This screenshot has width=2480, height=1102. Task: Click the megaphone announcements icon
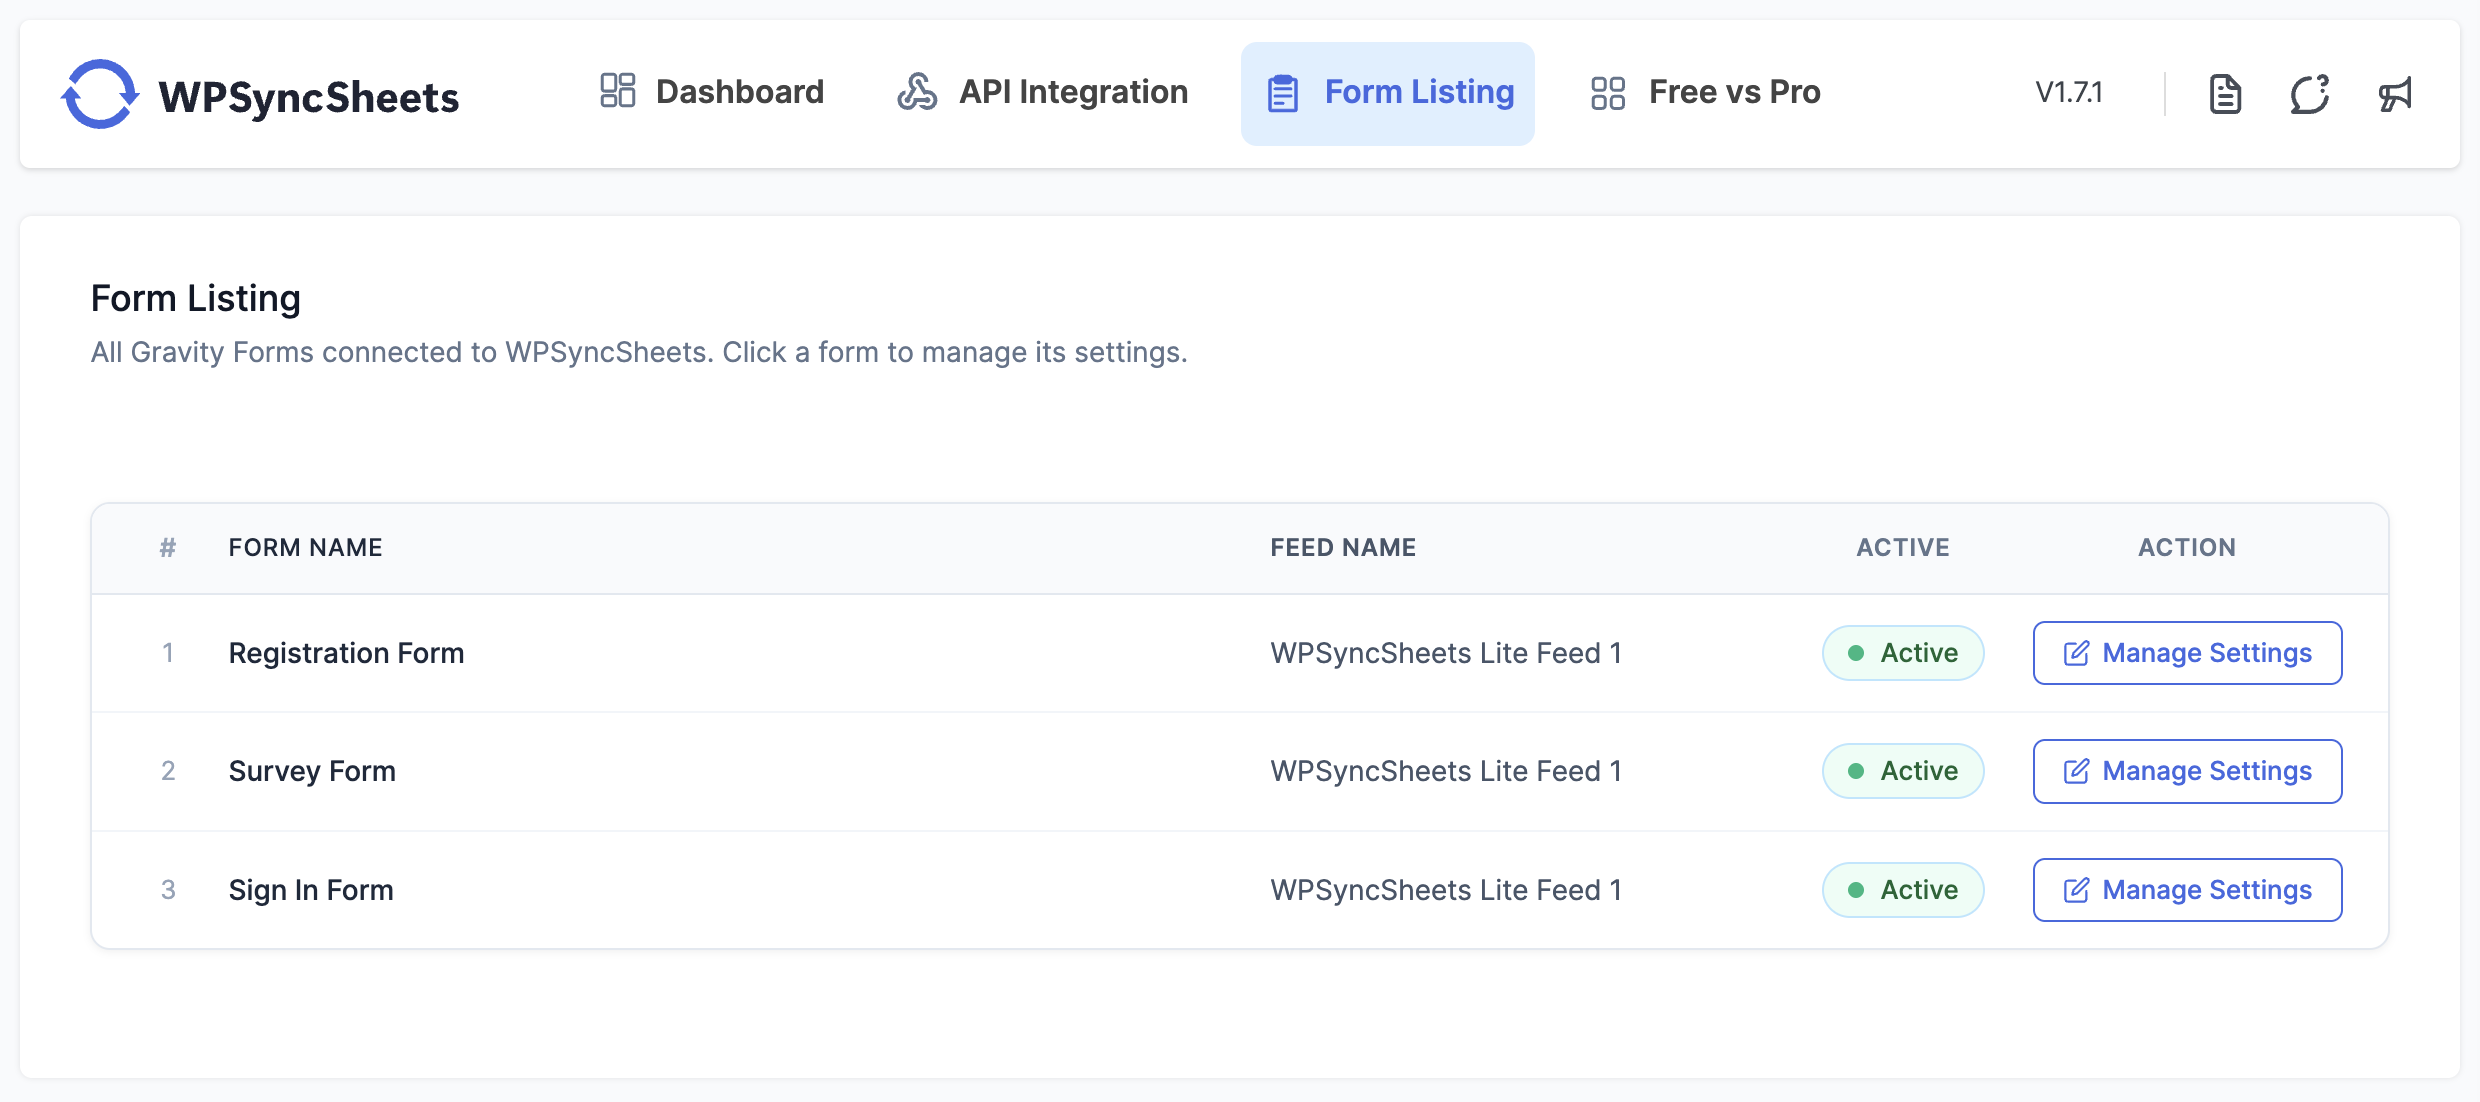2395,94
